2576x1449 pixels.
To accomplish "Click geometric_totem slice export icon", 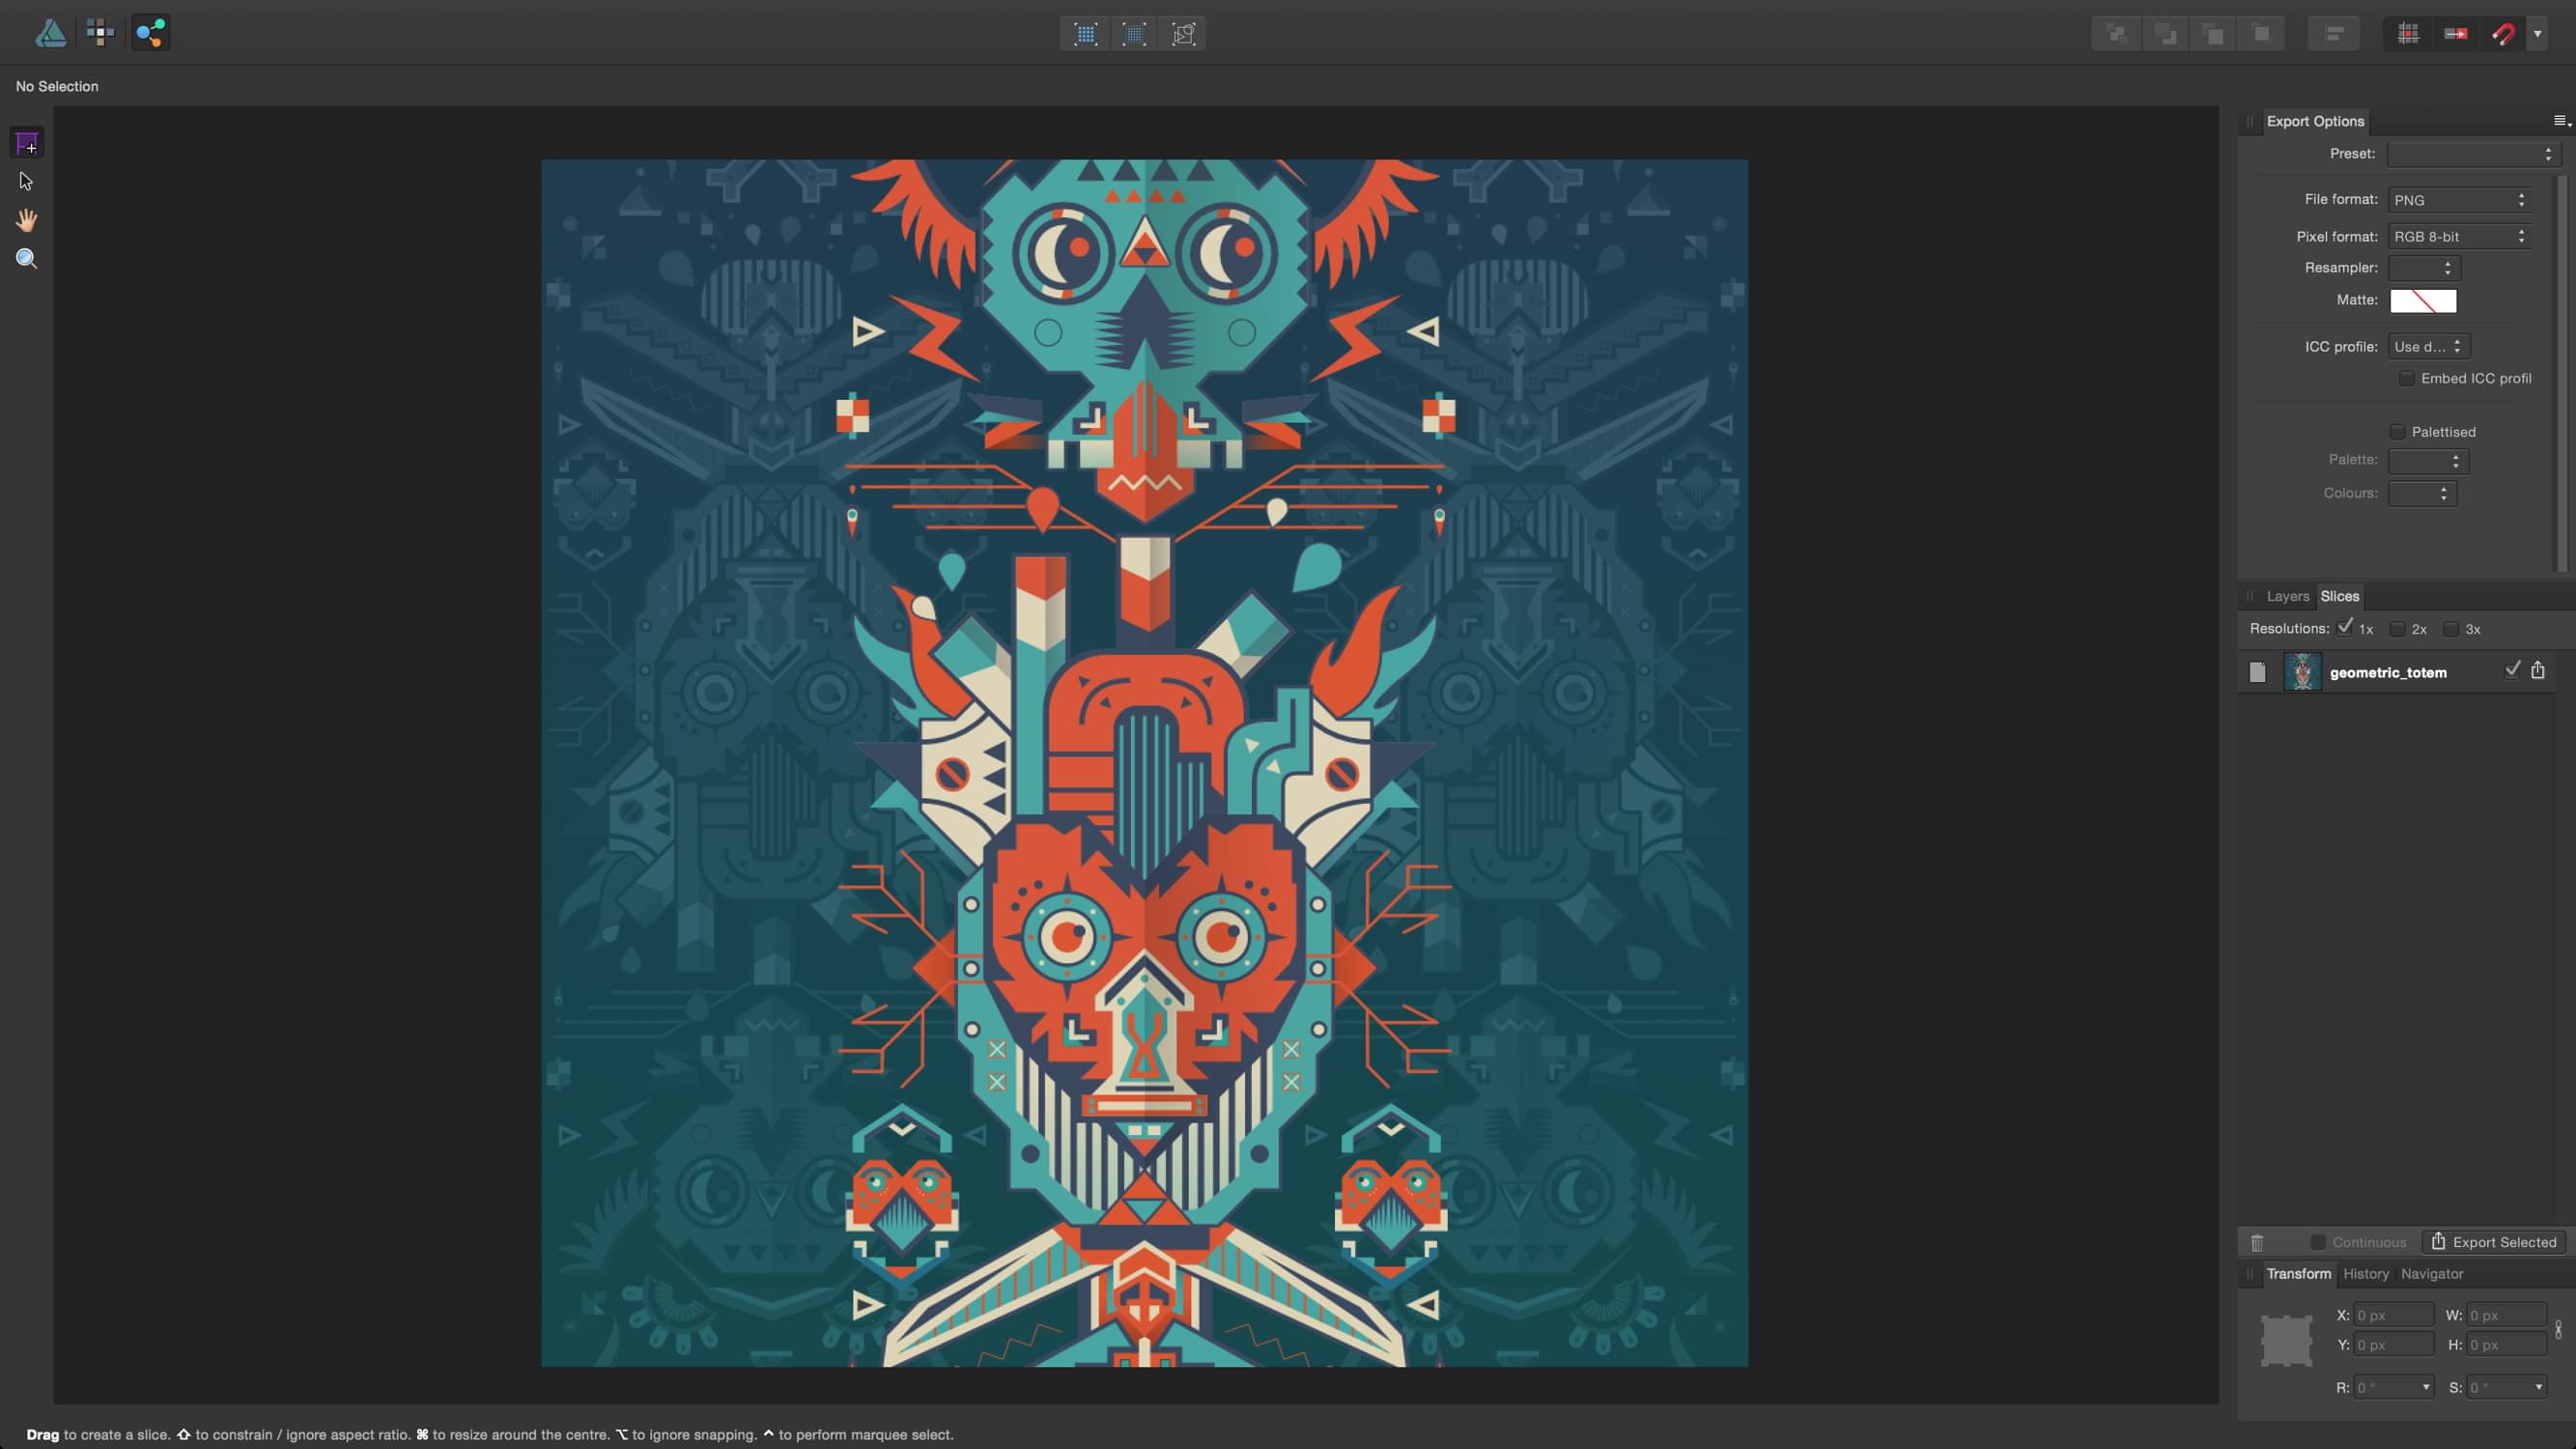I will point(2538,670).
